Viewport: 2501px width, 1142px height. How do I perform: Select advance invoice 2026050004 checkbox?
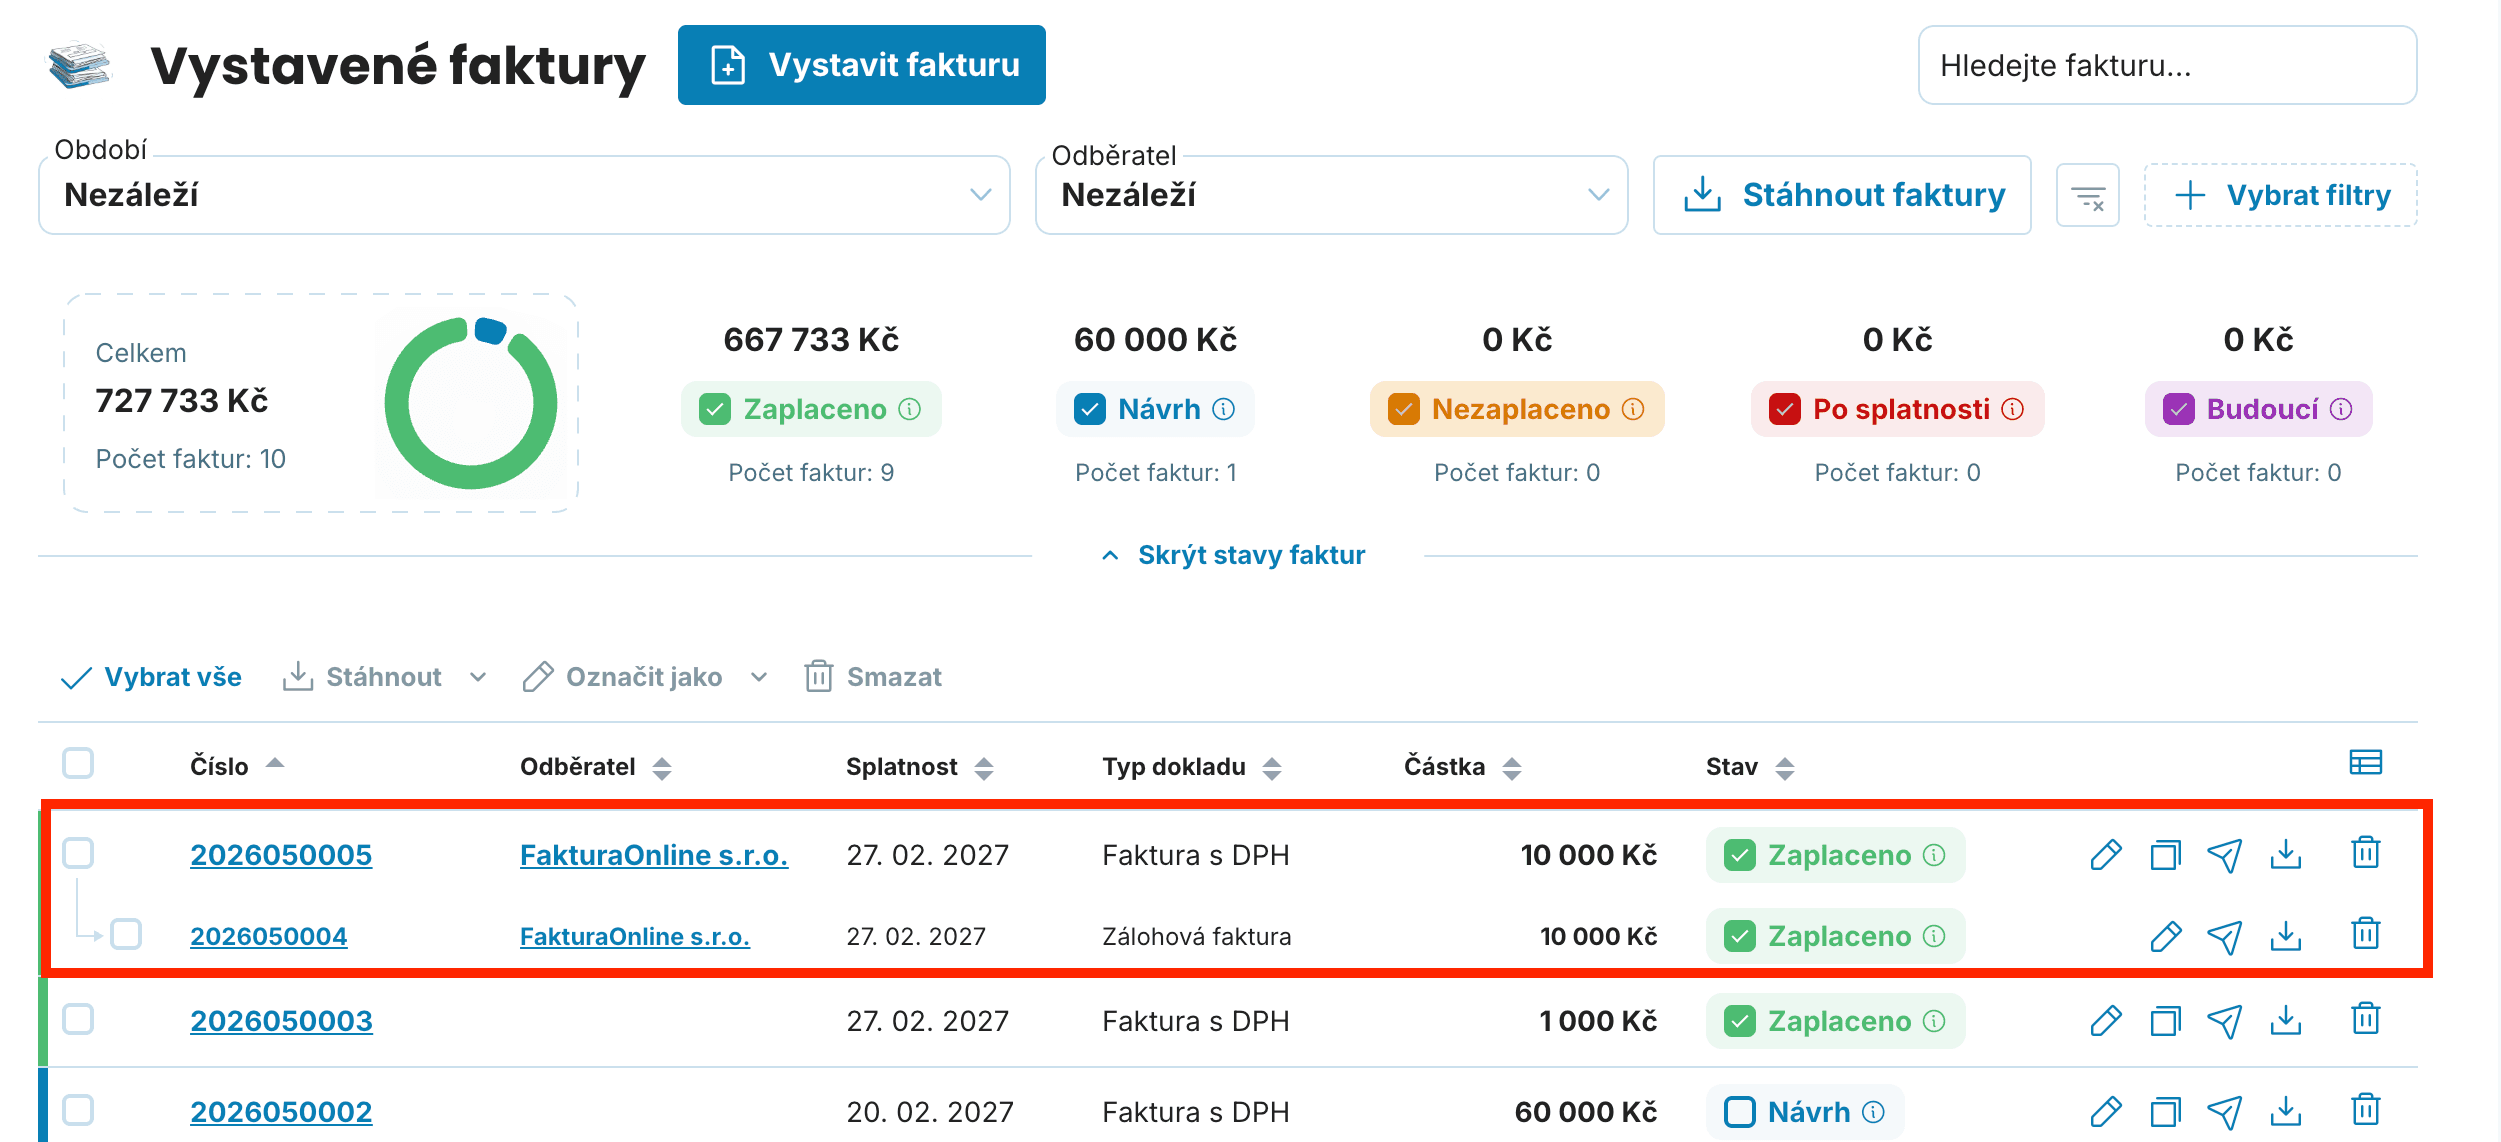click(x=126, y=934)
